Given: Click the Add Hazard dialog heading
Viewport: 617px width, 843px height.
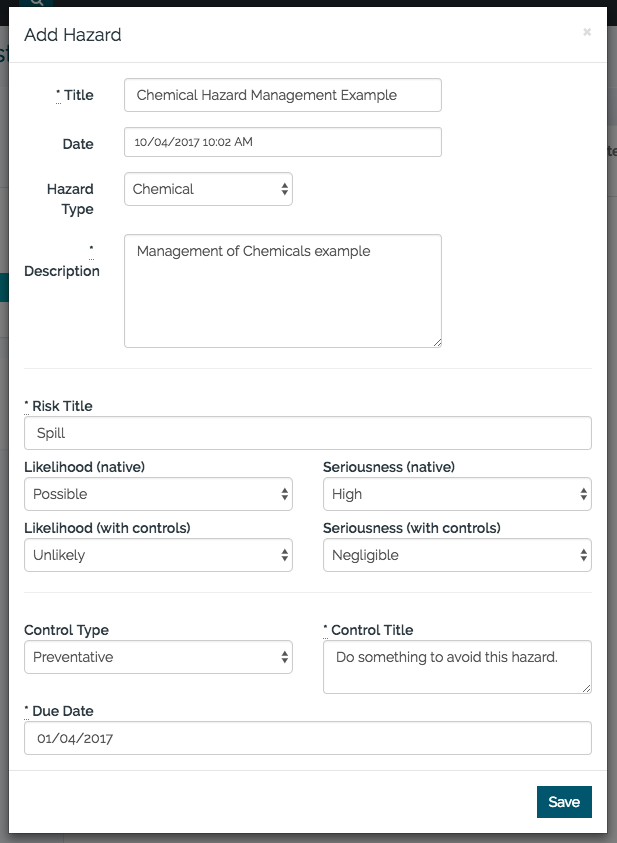Looking at the screenshot, I should tap(73, 35).
